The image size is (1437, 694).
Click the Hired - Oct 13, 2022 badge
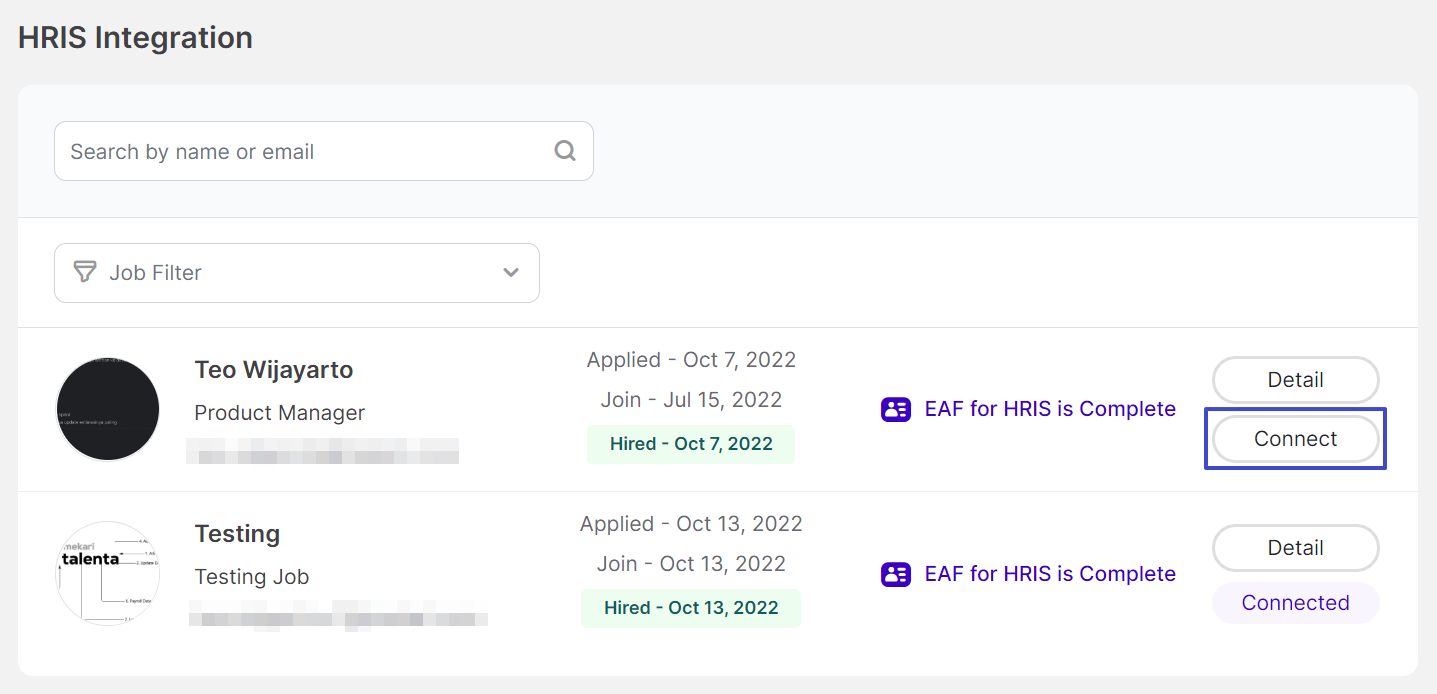[691, 608]
